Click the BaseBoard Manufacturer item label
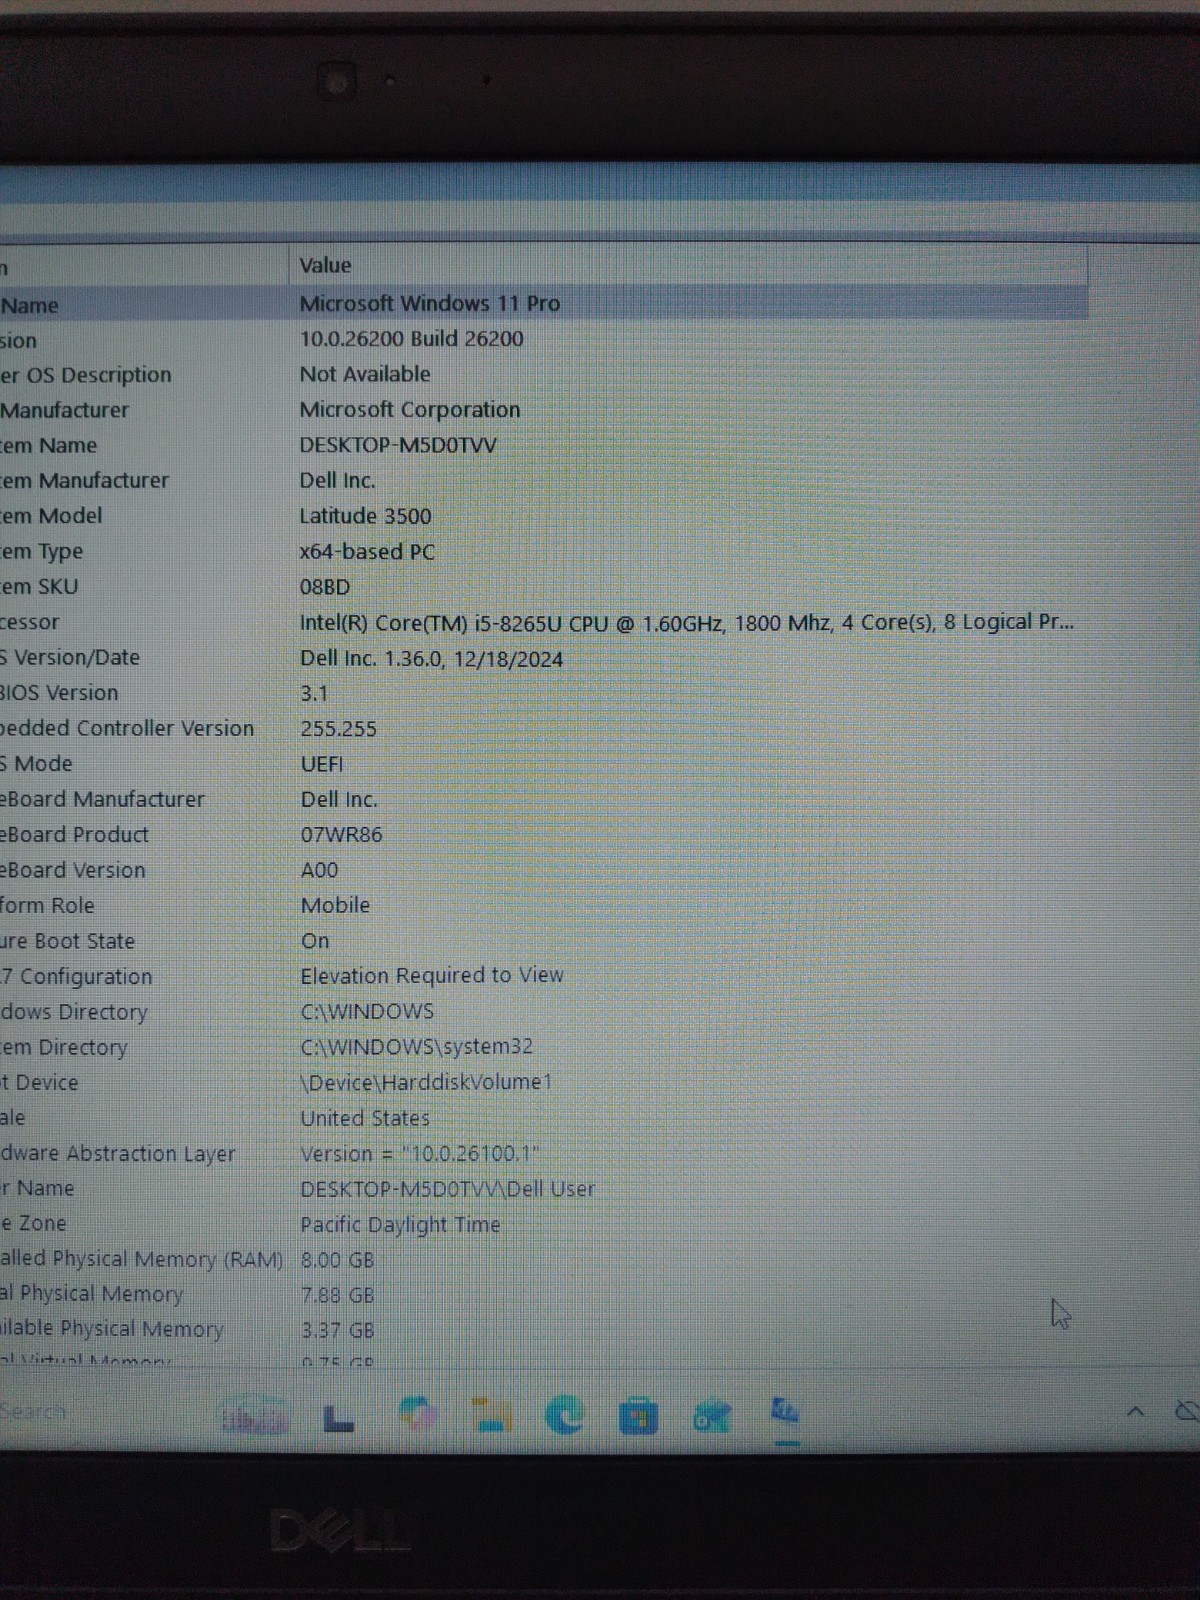 click(x=102, y=799)
